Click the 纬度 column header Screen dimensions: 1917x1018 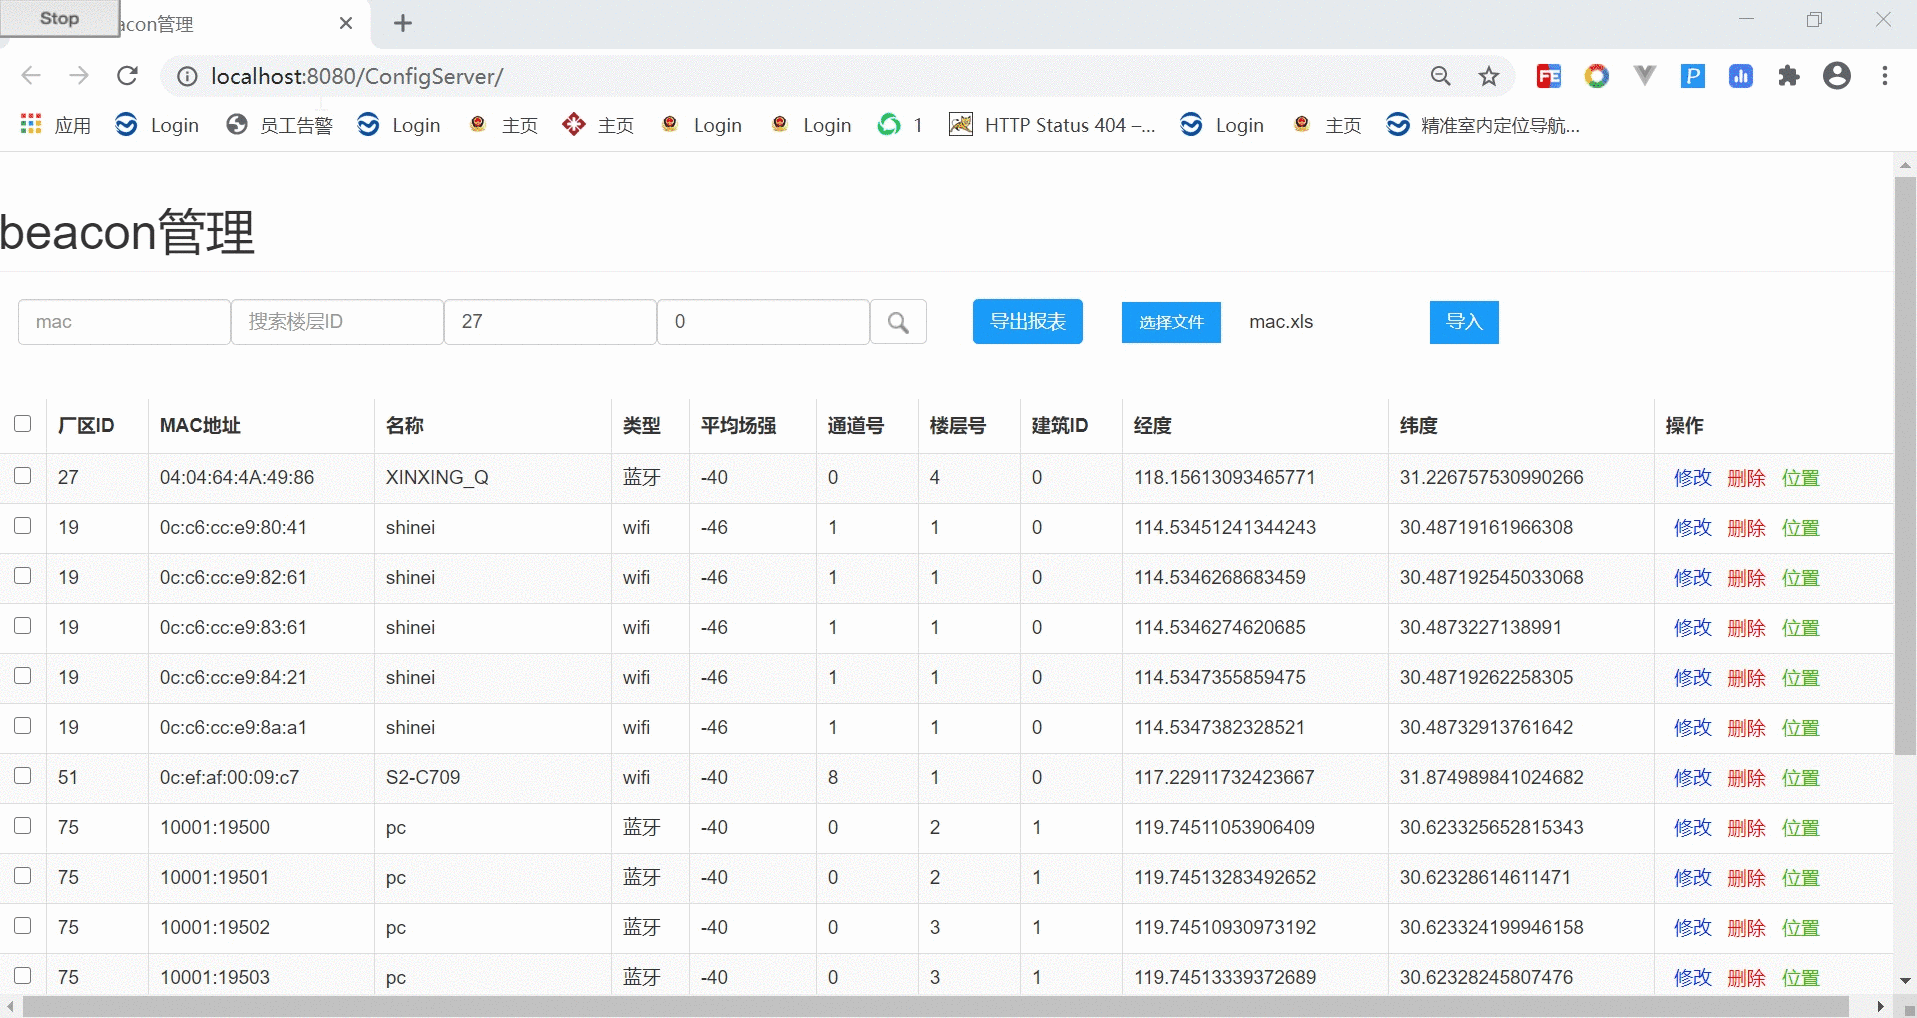coord(1418,425)
